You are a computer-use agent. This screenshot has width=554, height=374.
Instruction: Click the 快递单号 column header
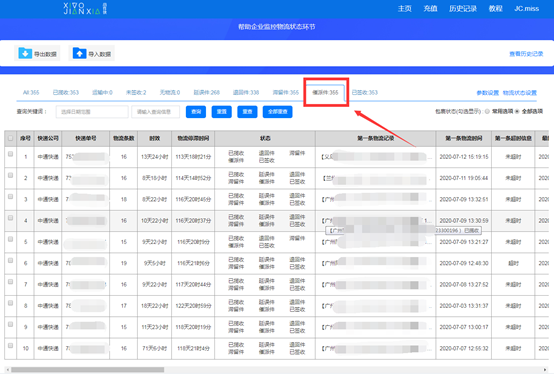click(x=86, y=138)
